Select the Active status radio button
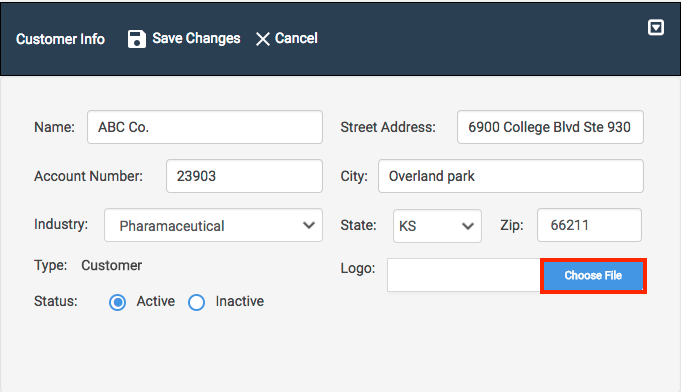 click(117, 302)
